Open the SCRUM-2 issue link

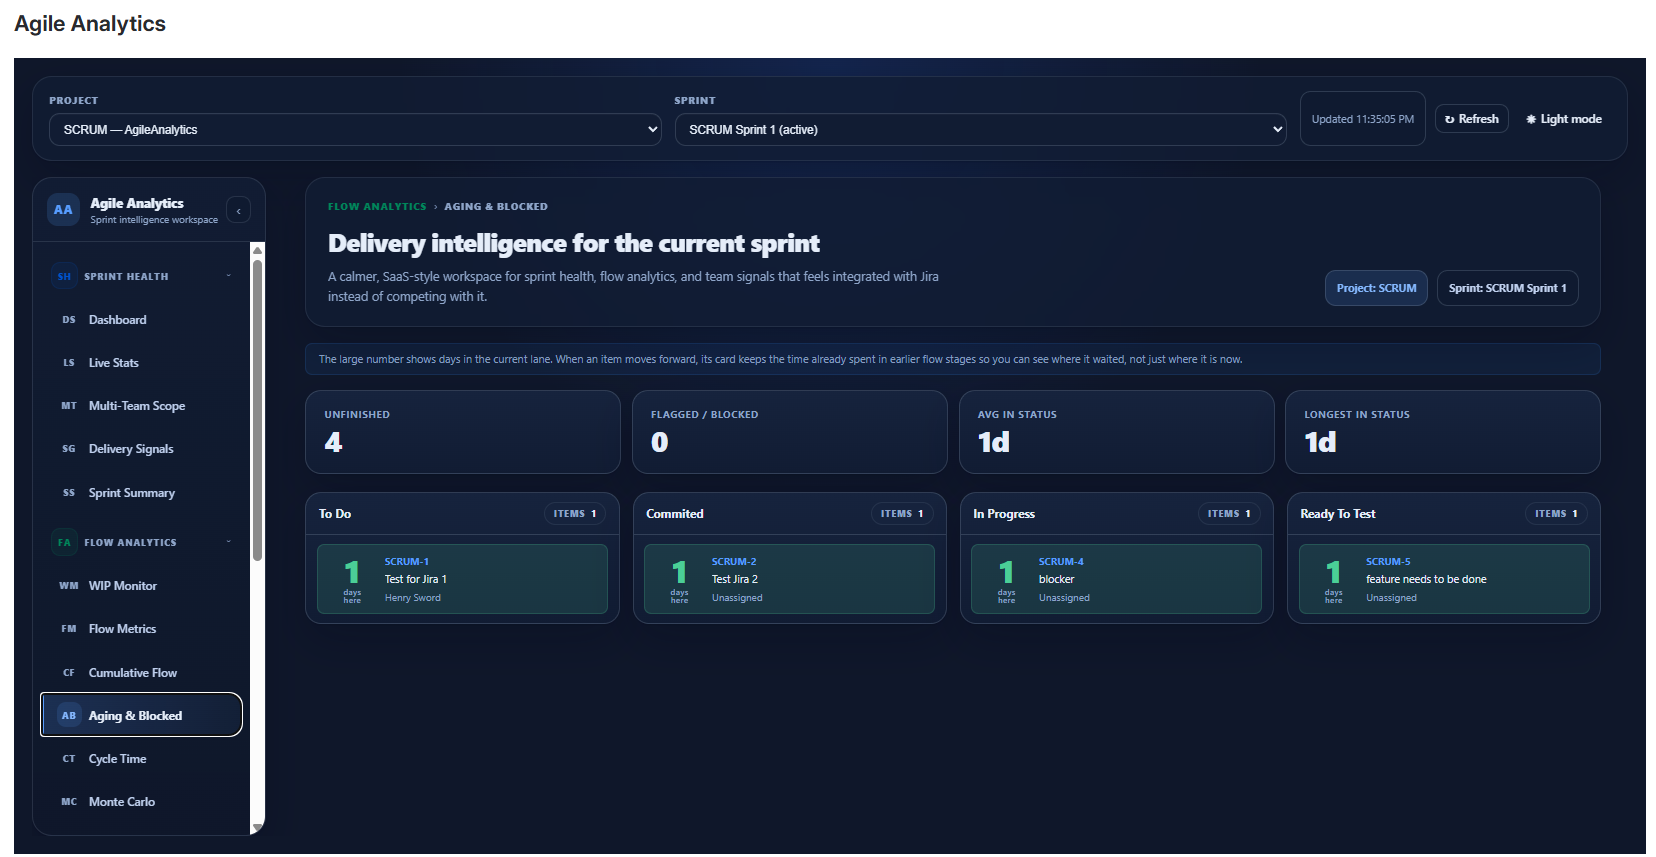(x=734, y=562)
